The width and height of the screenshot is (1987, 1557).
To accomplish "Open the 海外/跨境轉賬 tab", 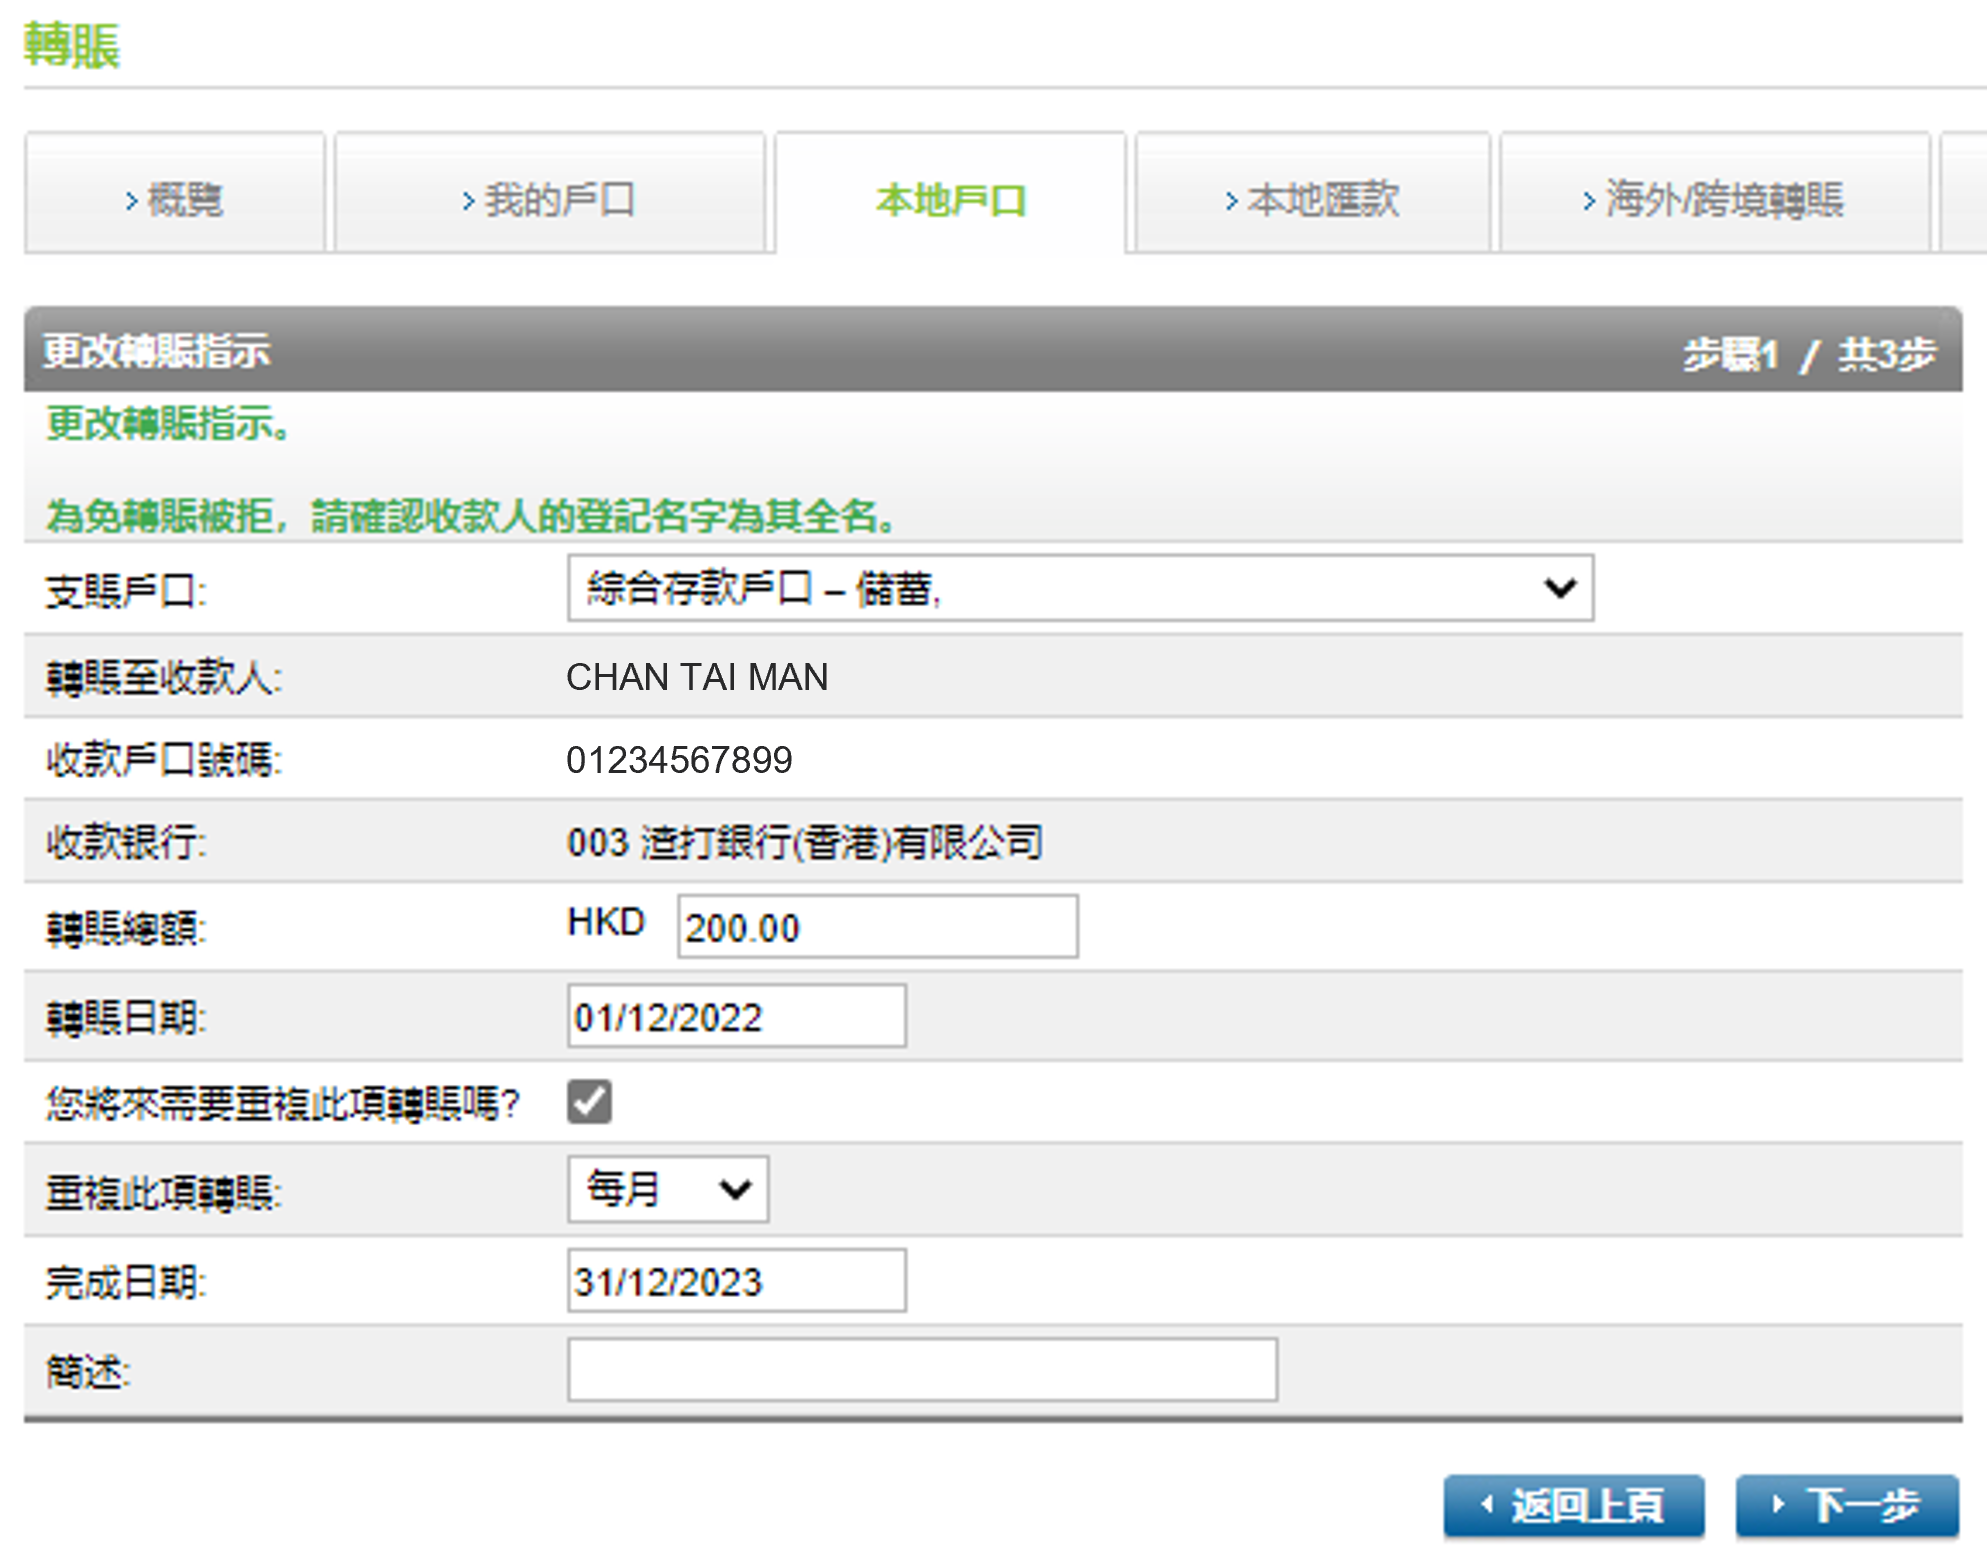I will [1716, 197].
